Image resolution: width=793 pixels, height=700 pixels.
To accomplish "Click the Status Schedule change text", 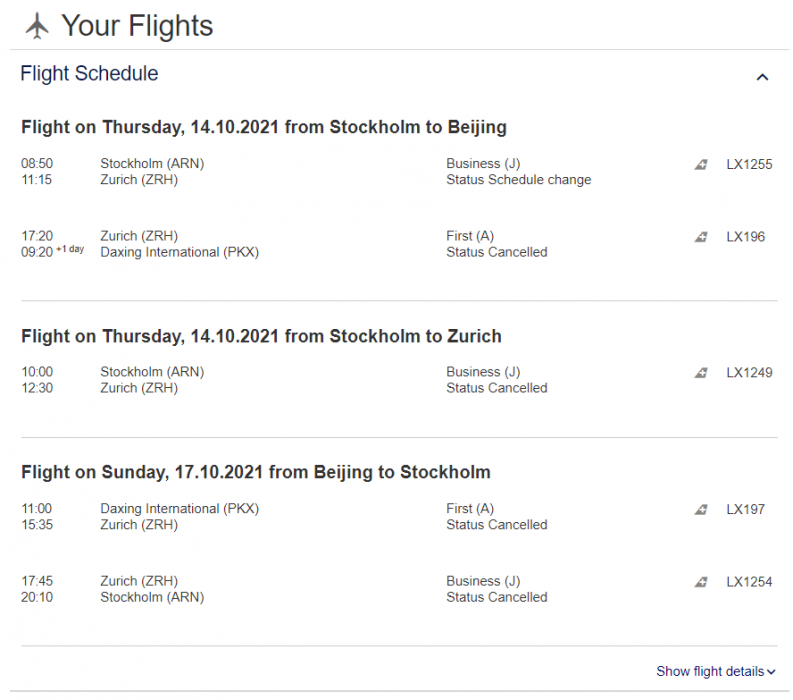I will click(x=518, y=180).
